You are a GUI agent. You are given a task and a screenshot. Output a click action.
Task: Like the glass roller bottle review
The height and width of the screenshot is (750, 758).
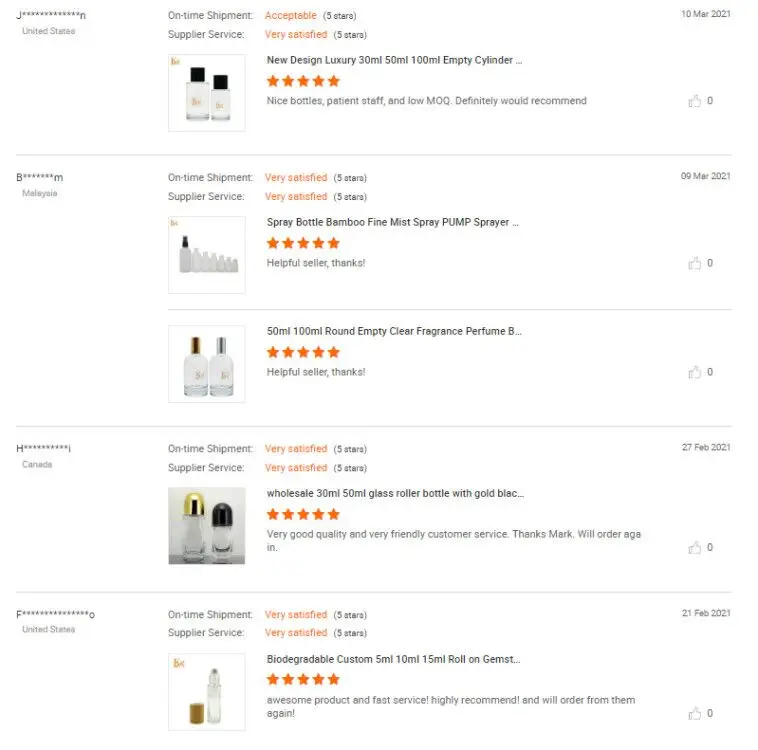(695, 548)
